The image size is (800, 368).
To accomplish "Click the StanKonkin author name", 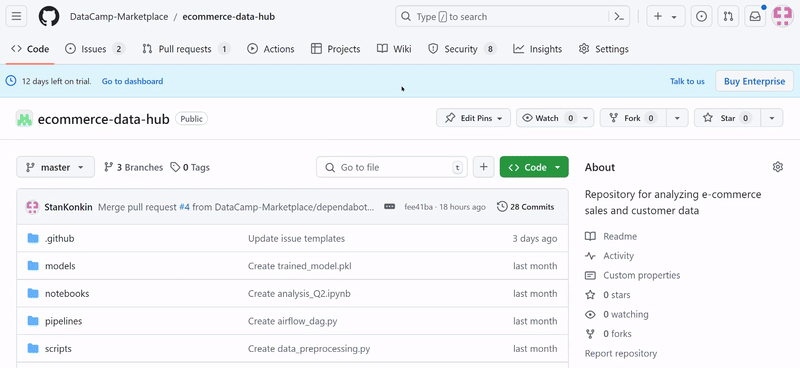I will pos(68,207).
